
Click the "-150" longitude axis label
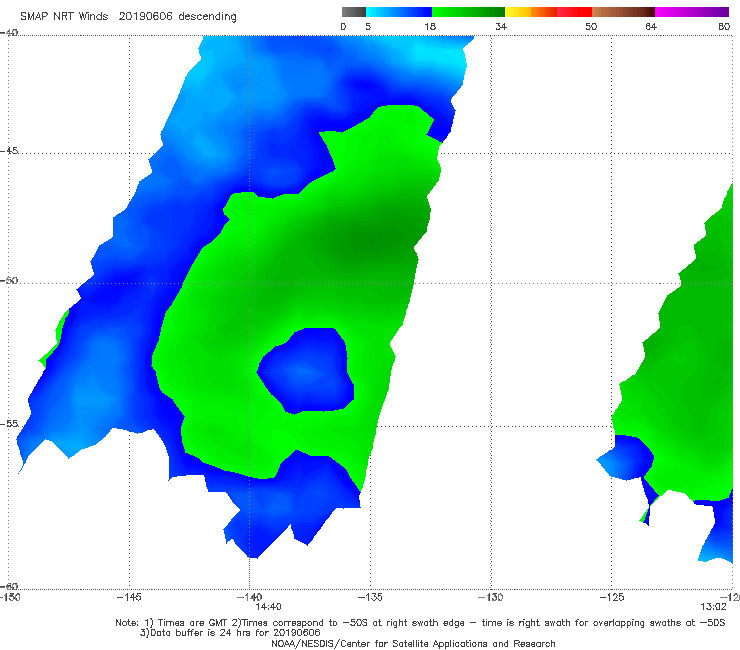tap(10, 597)
